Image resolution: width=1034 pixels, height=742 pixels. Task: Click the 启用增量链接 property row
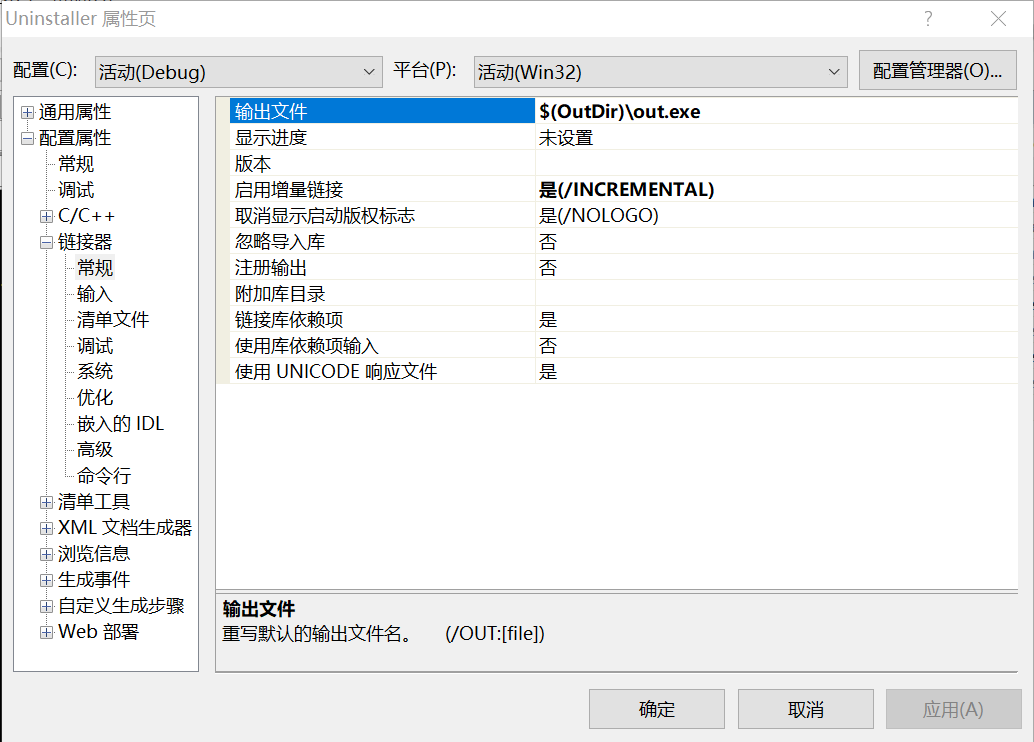(x=375, y=190)
